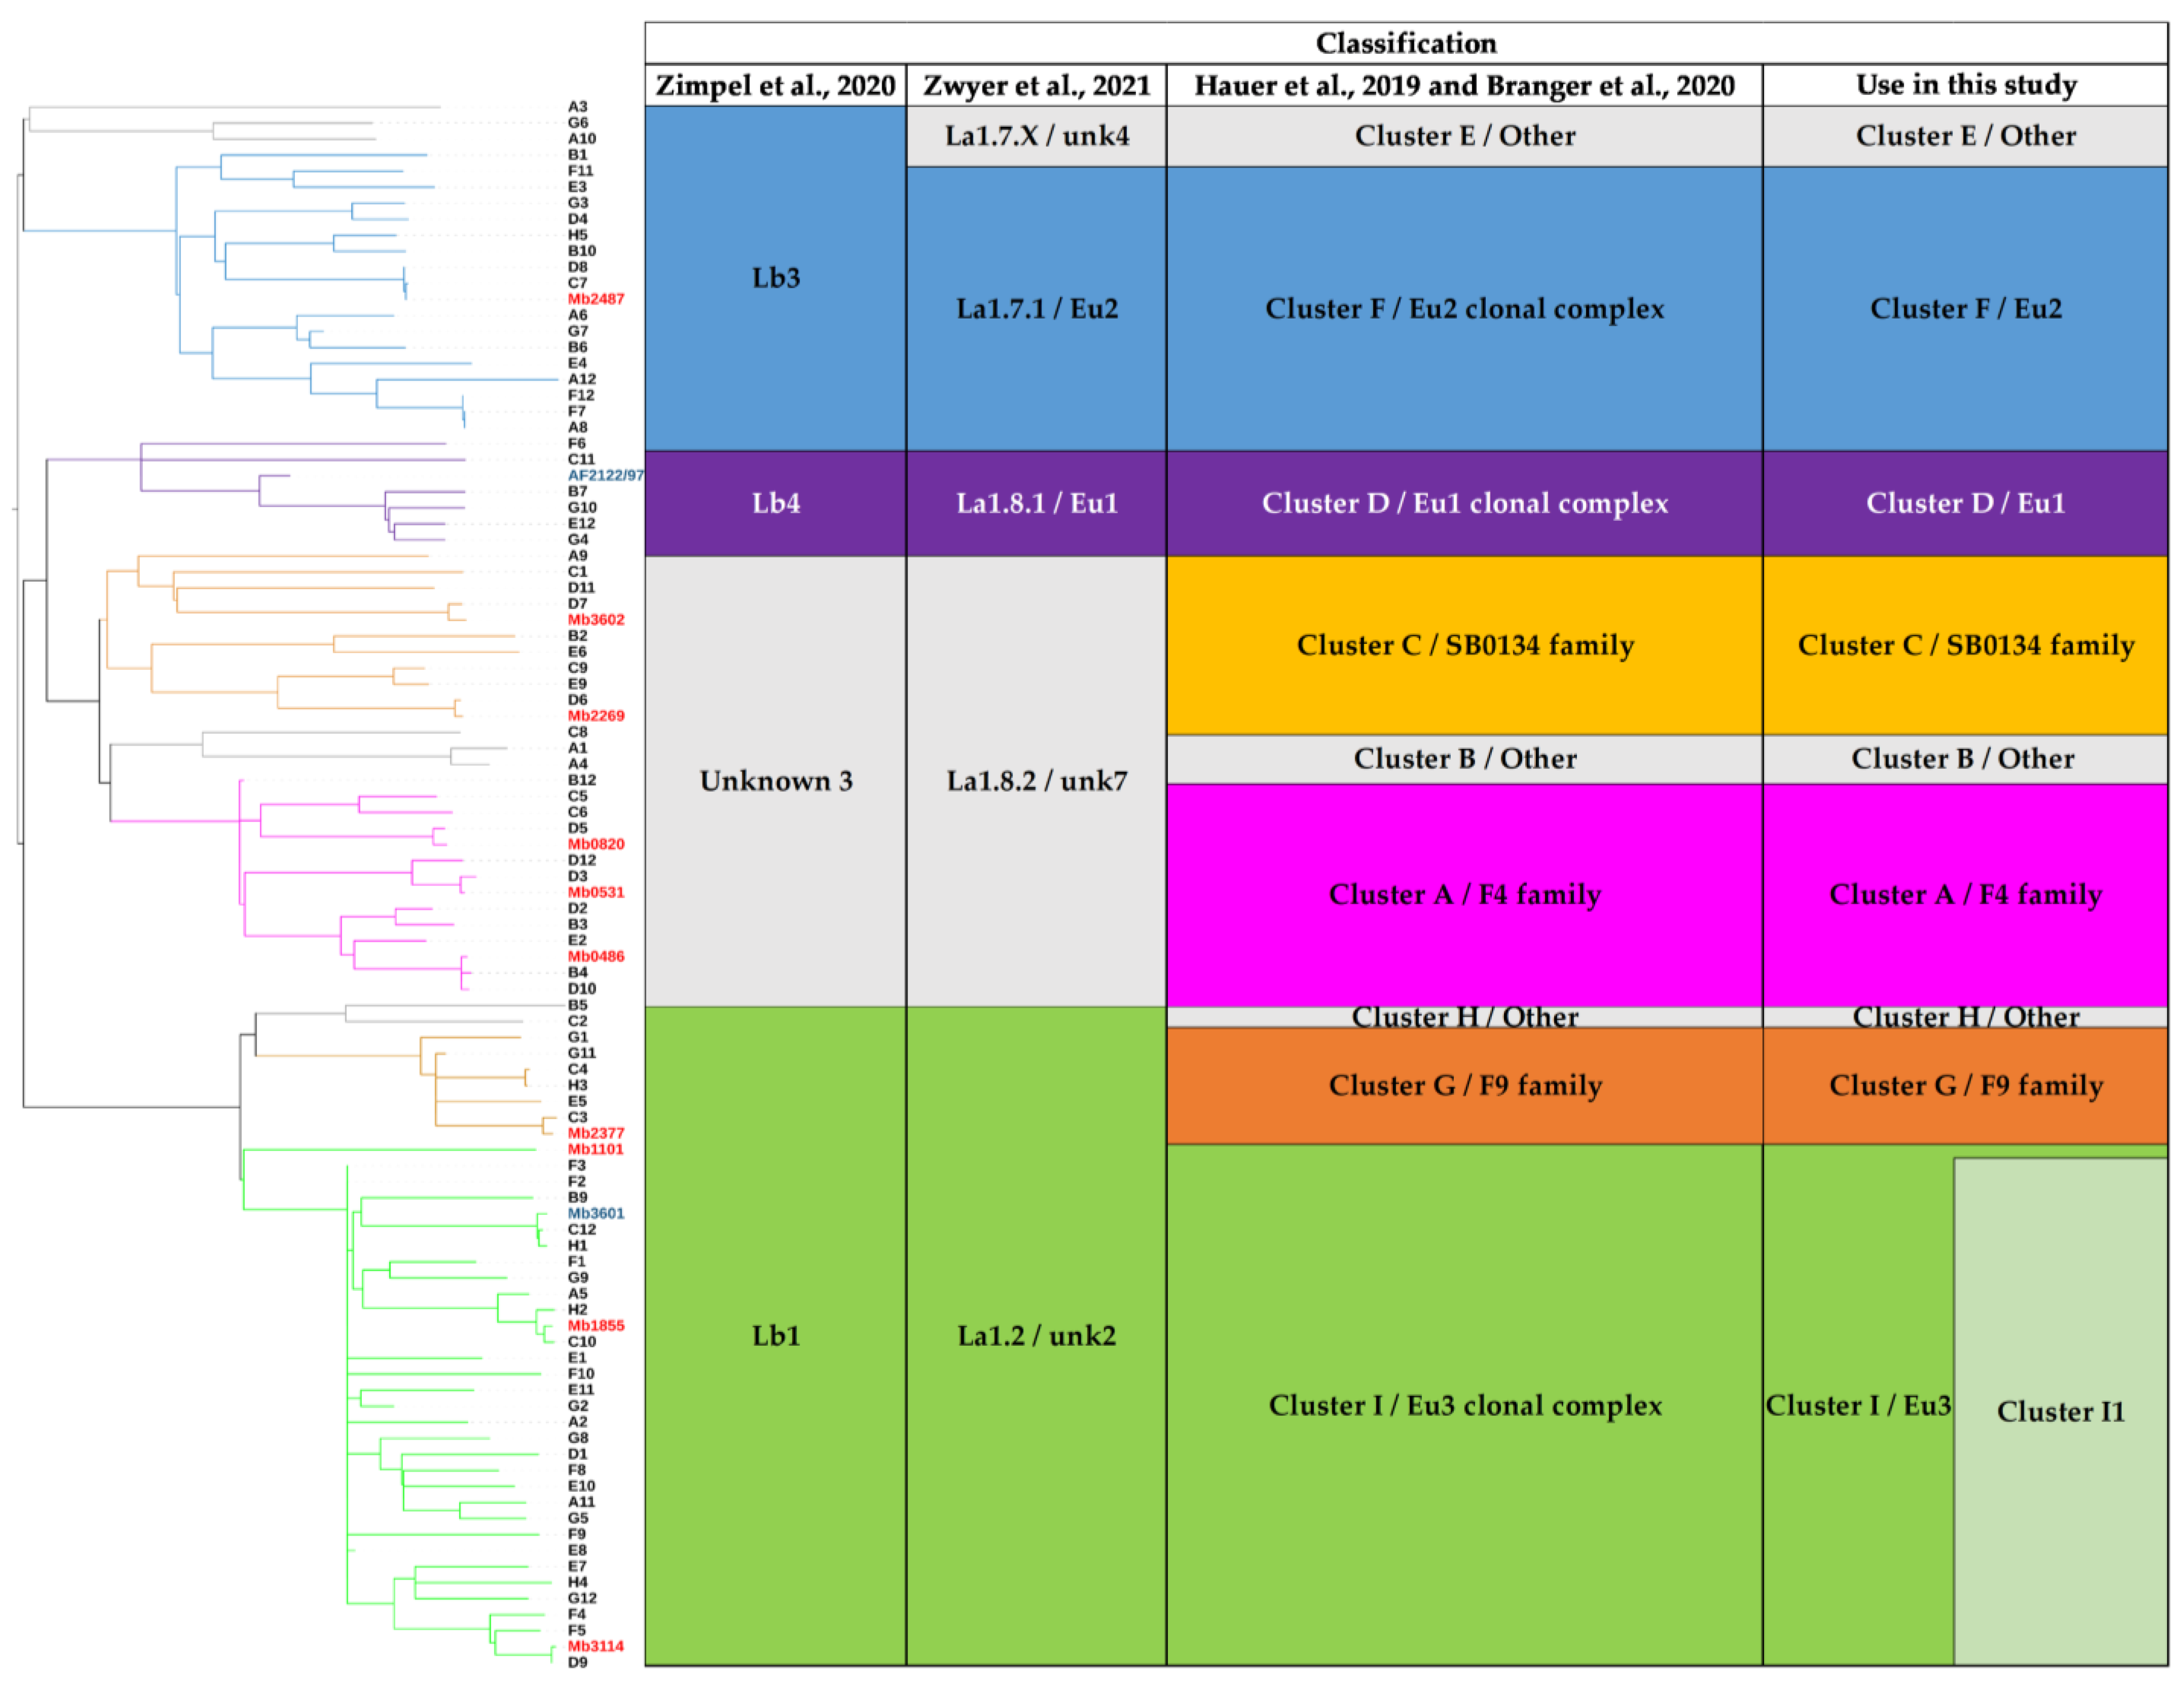Viewport: 2184px width, 1682px height.
Task: Click the red Mb0820 leaf label
Action: point(596,844)
